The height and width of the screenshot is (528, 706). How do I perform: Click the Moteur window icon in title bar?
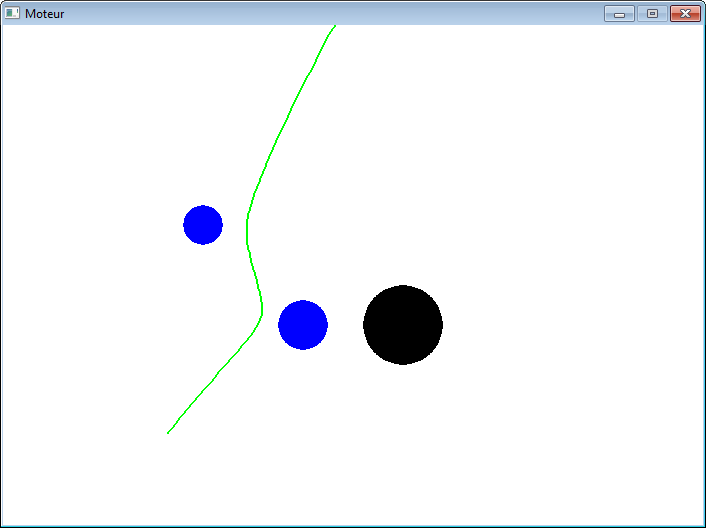12,13
